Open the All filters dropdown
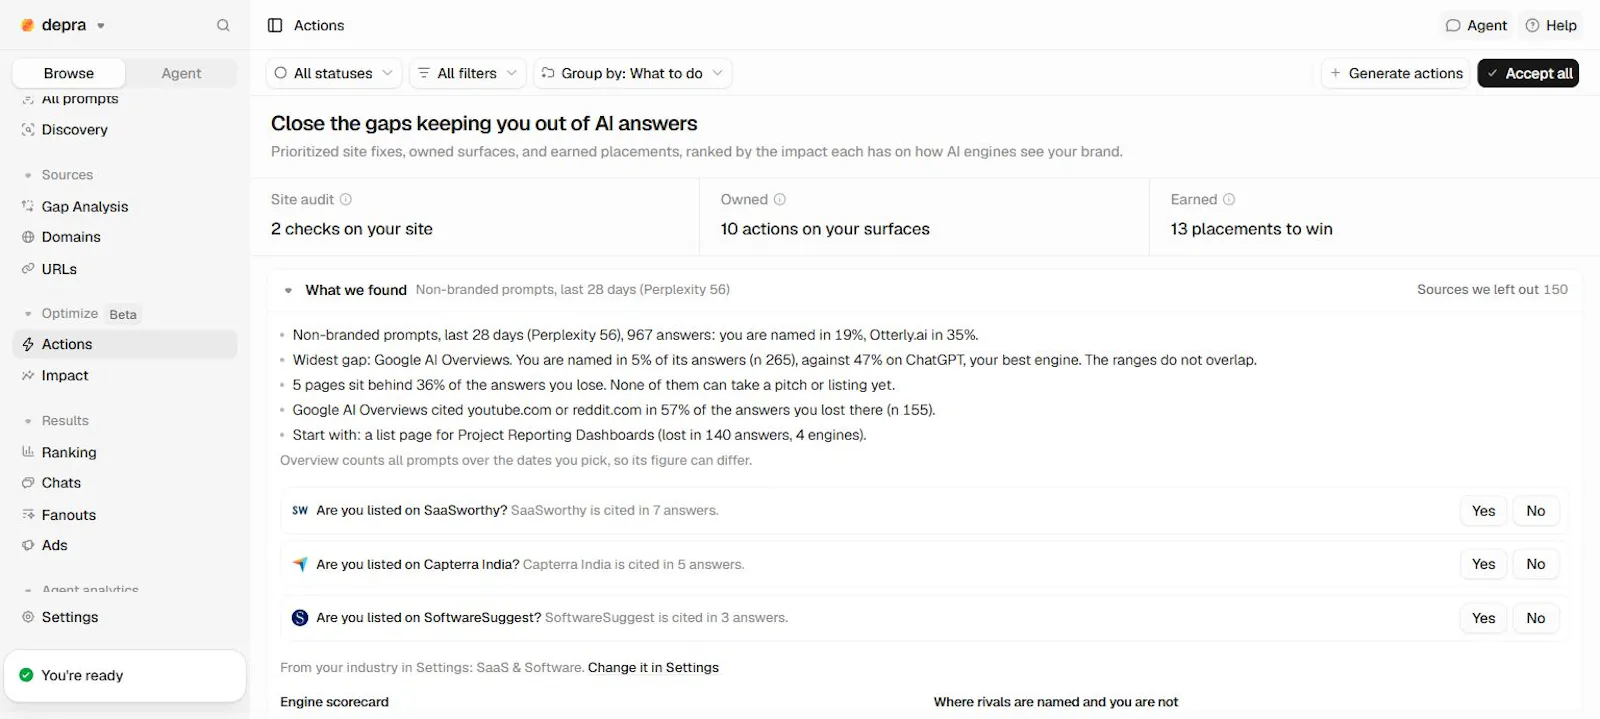Screen dimensions: 1600x719 point(467,73)
